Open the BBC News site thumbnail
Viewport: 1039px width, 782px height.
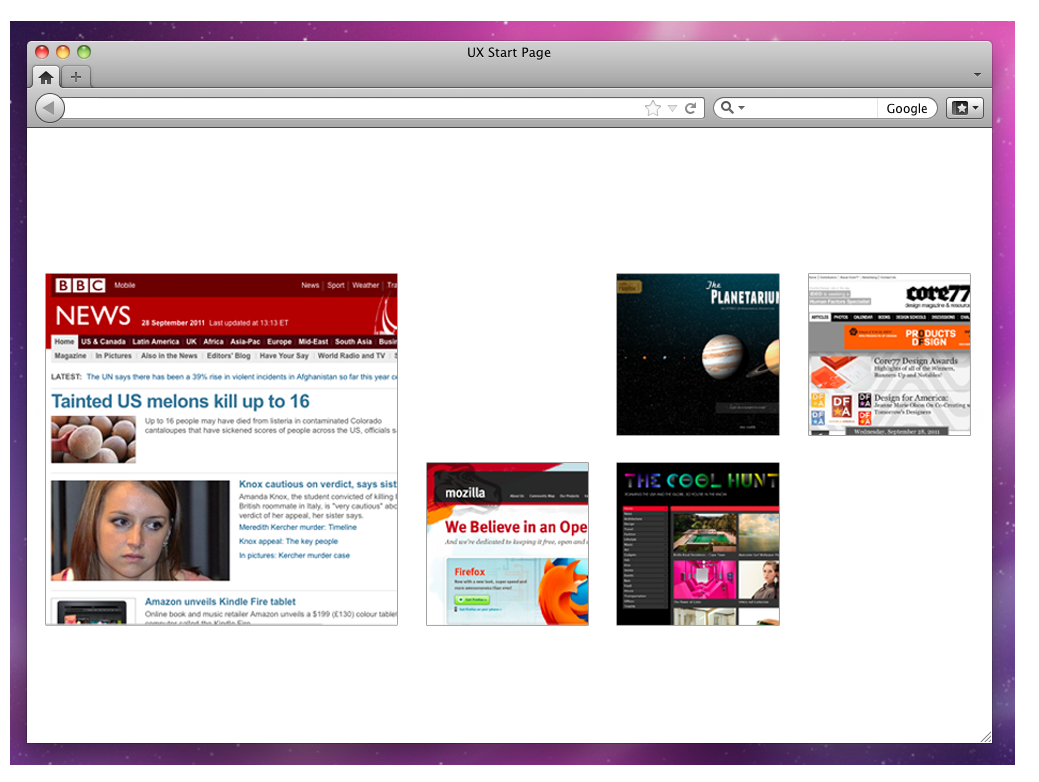click(x=221, y=449)
